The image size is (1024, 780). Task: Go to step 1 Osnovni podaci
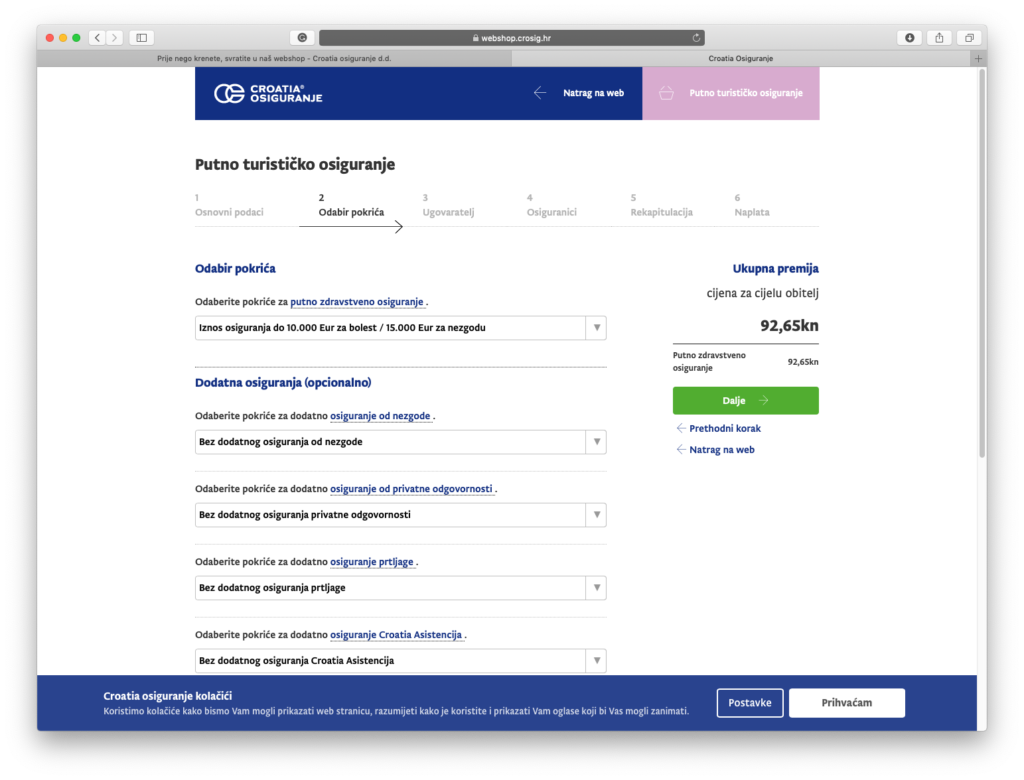coord(229,212)
